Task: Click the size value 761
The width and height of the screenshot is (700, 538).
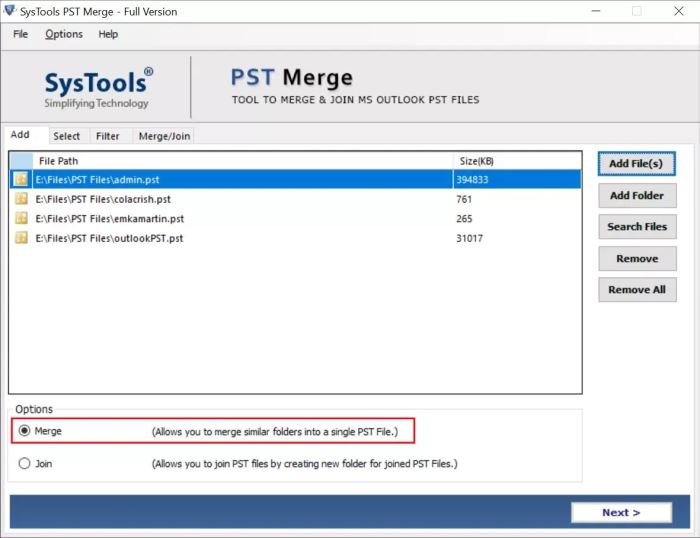Action: [x=464, y=199]
